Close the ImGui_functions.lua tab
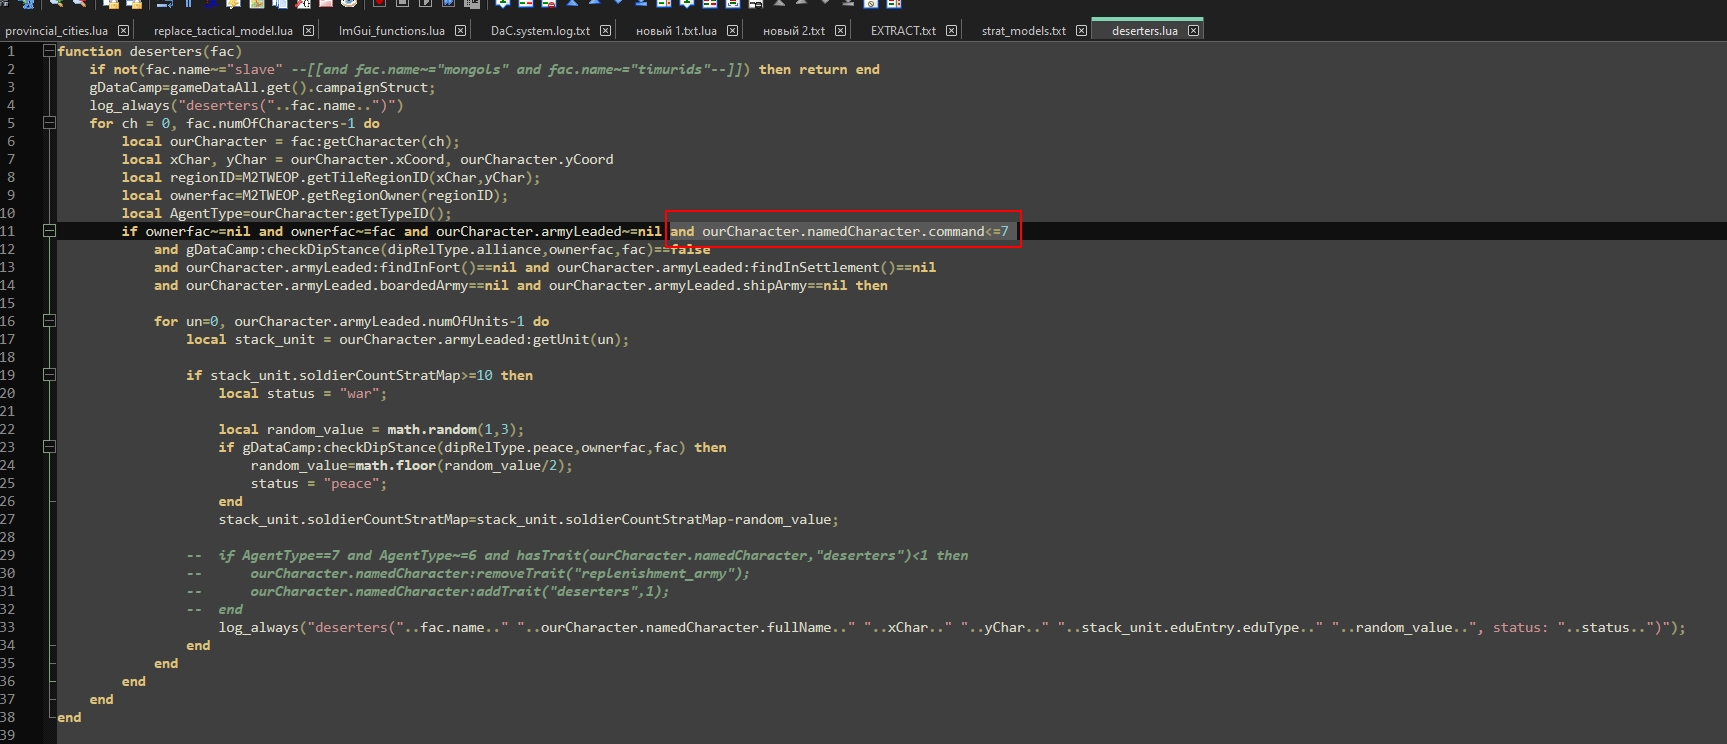Viewport: 1727px width, 744px height. click(460, 31)
